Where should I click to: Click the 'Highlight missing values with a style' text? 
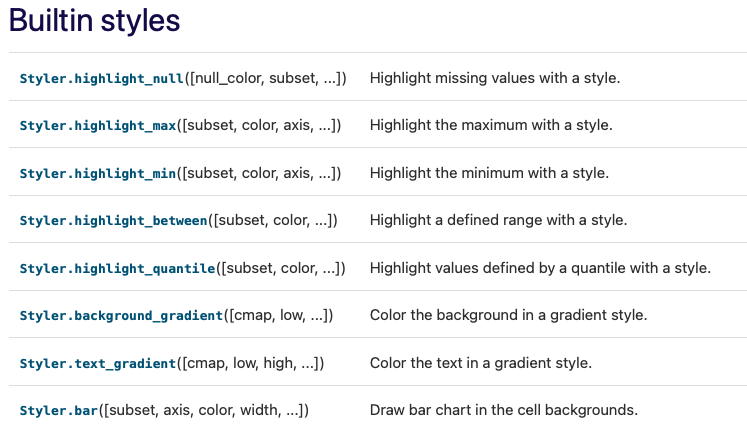[x=495, y=77]
